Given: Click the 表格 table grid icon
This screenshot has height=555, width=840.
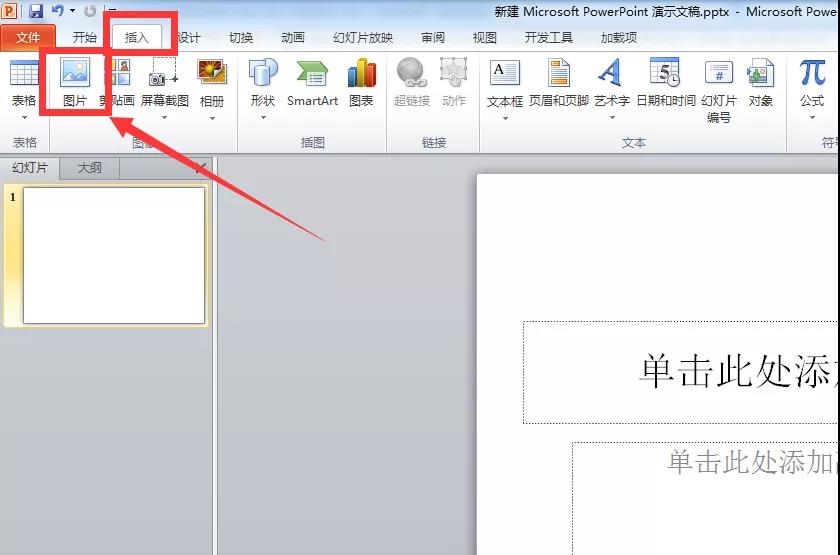Looking at the screenshot, I should coord(24,73).
